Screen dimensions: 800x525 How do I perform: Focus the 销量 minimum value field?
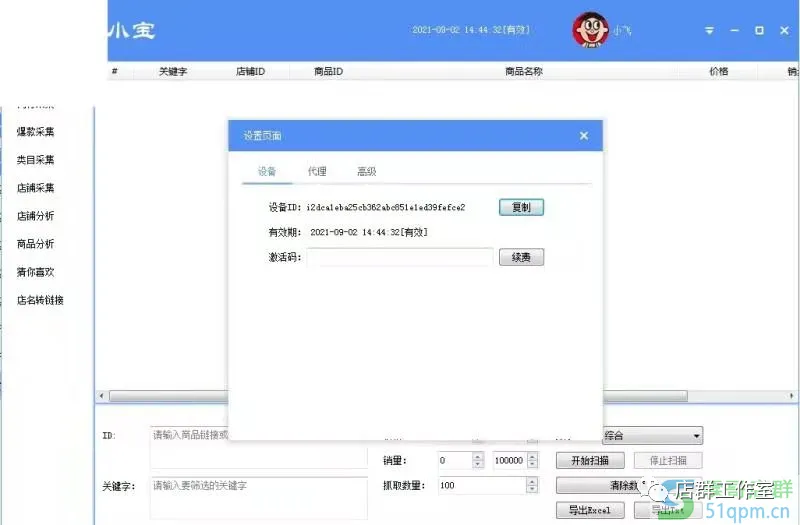pos(455,461)
